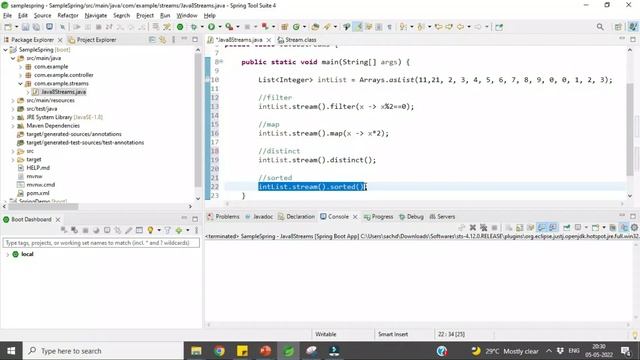Click the Console settings gear icon

coord(634,227)
